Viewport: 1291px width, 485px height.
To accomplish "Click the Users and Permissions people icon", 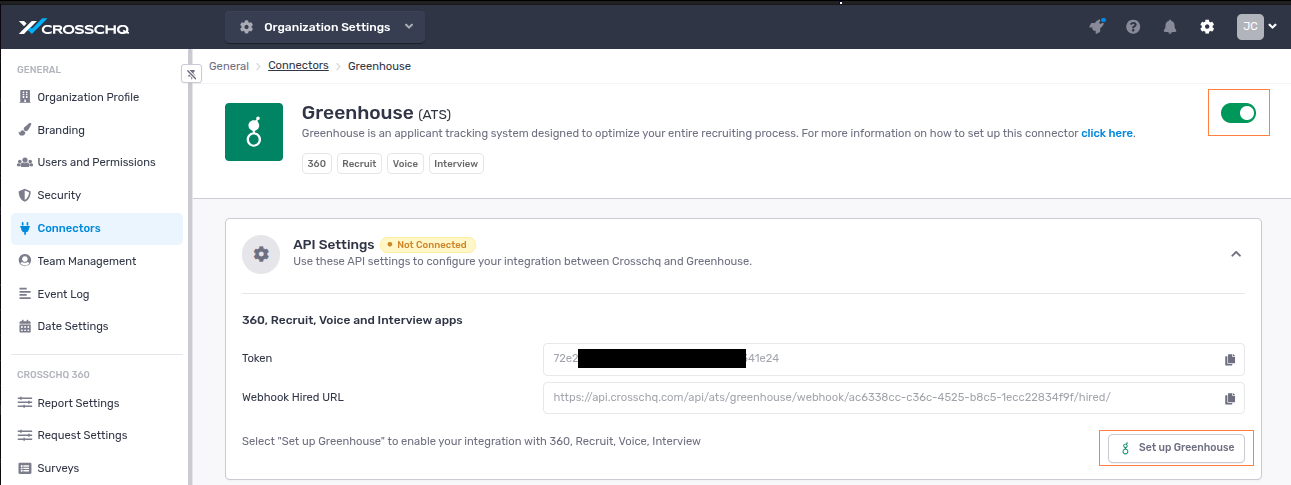I will point(25,162).
